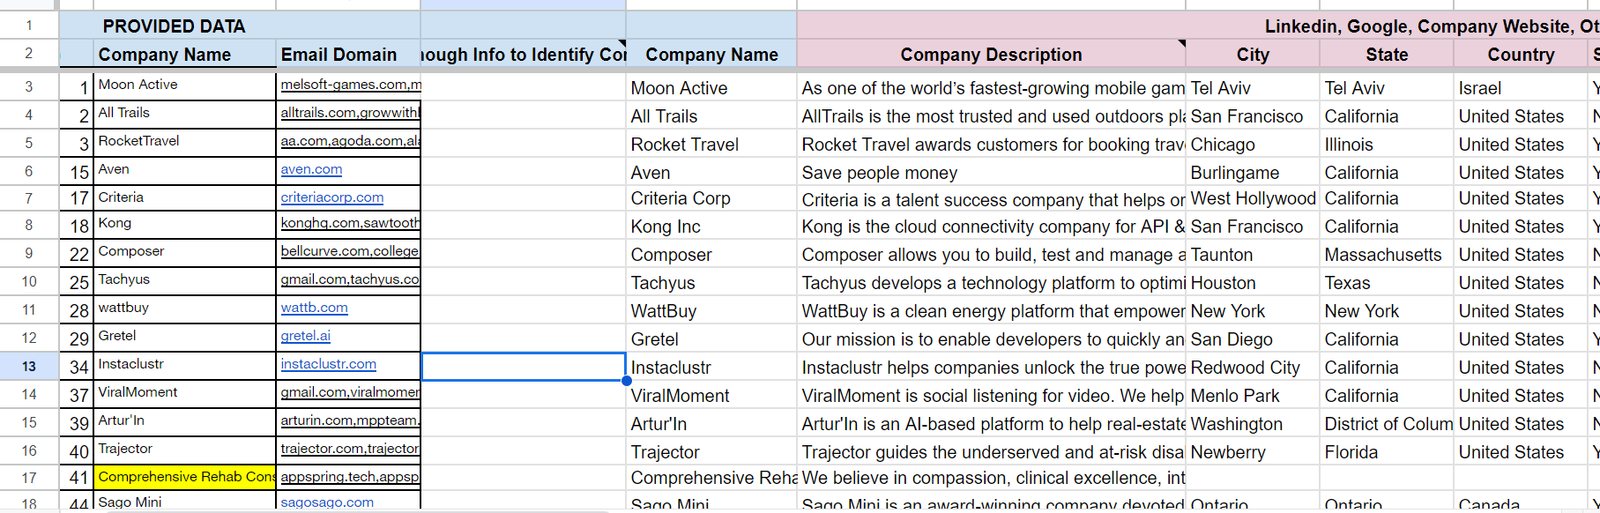Select the melsoft-games.com email domain cell
Screen dimensions: 1600x513
point(348,86)
